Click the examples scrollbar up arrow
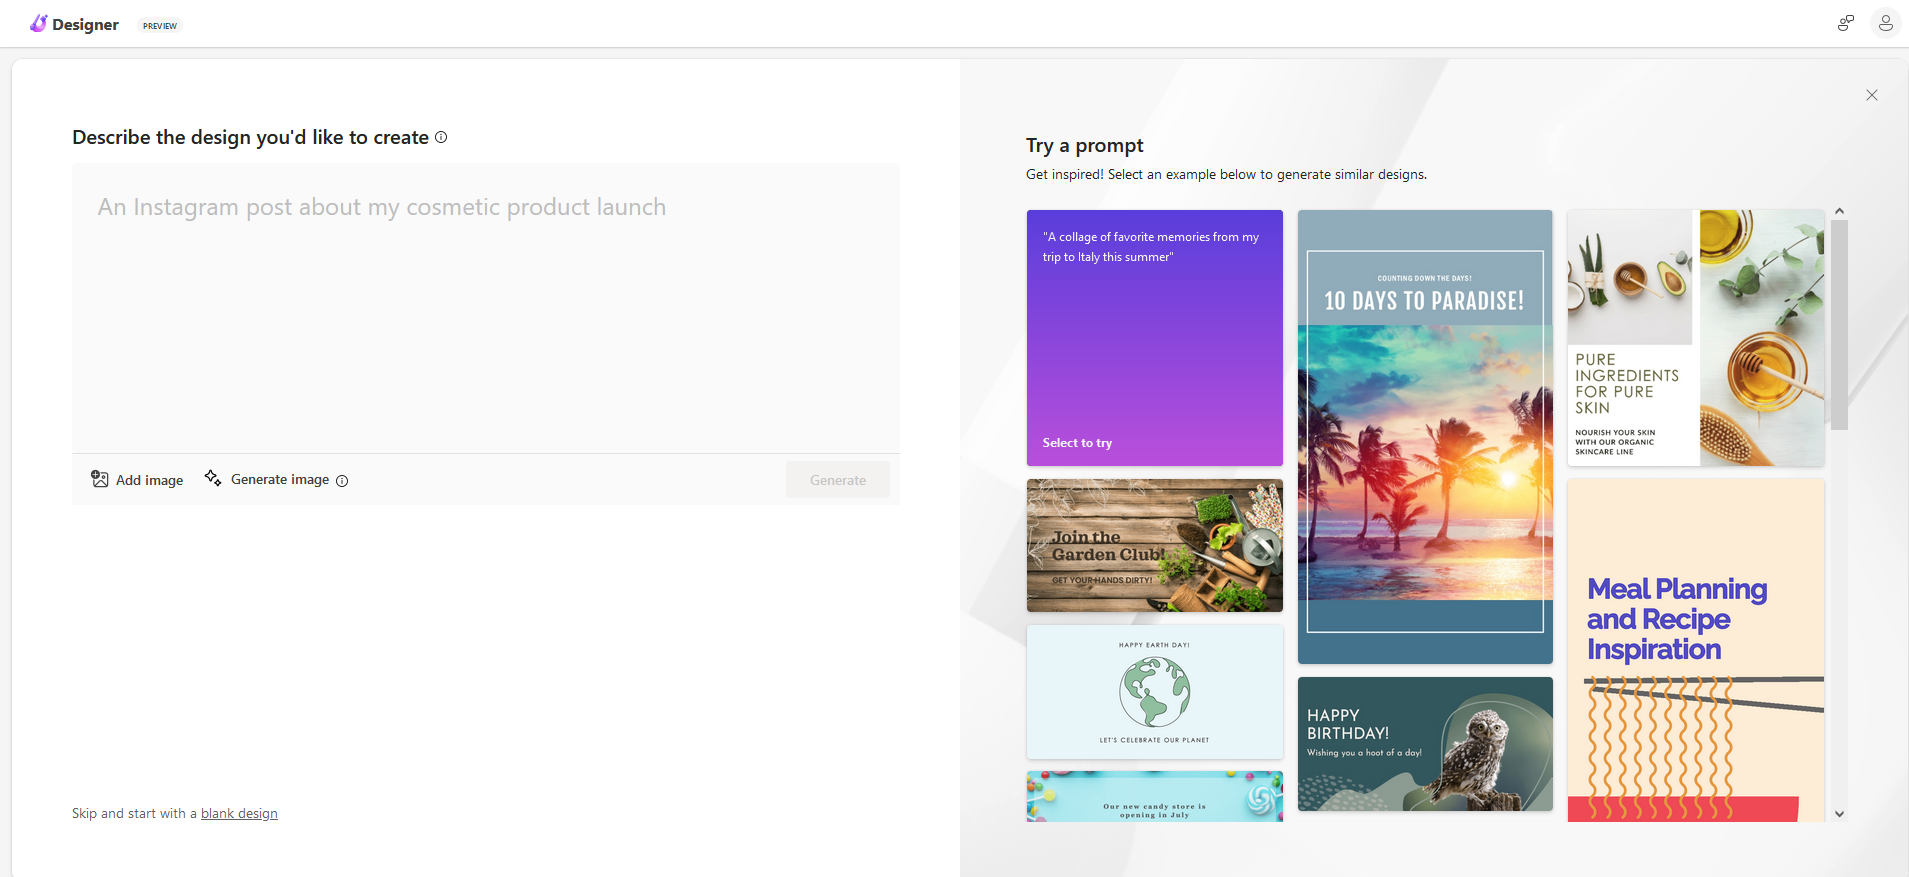Viewport: 1909px width, 877px height. (x=1839, y=212)
